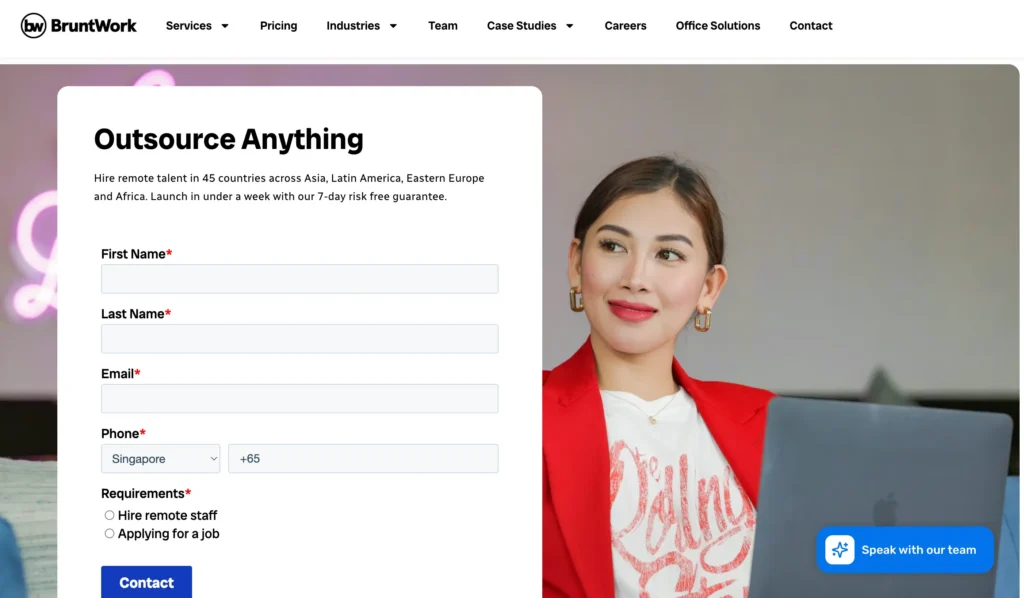1024x598 pixels.
Task: Click the BruntWork logo
Action: (78, 25)
